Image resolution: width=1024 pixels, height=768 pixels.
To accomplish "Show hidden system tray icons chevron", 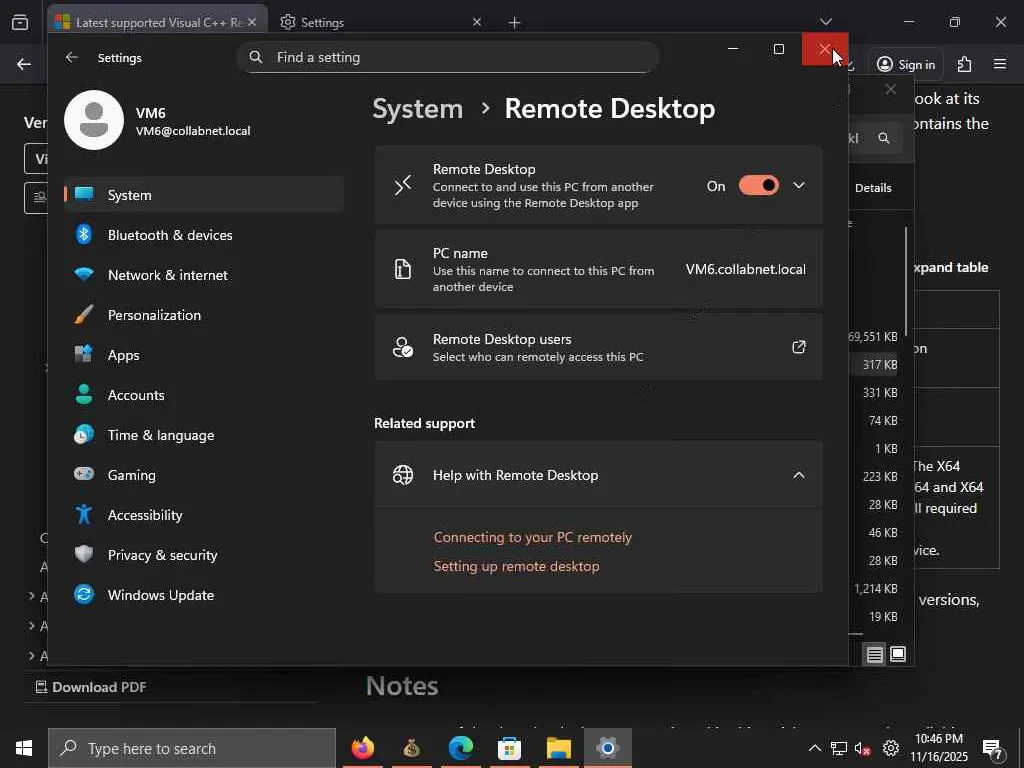I will (x=814, y=748).
